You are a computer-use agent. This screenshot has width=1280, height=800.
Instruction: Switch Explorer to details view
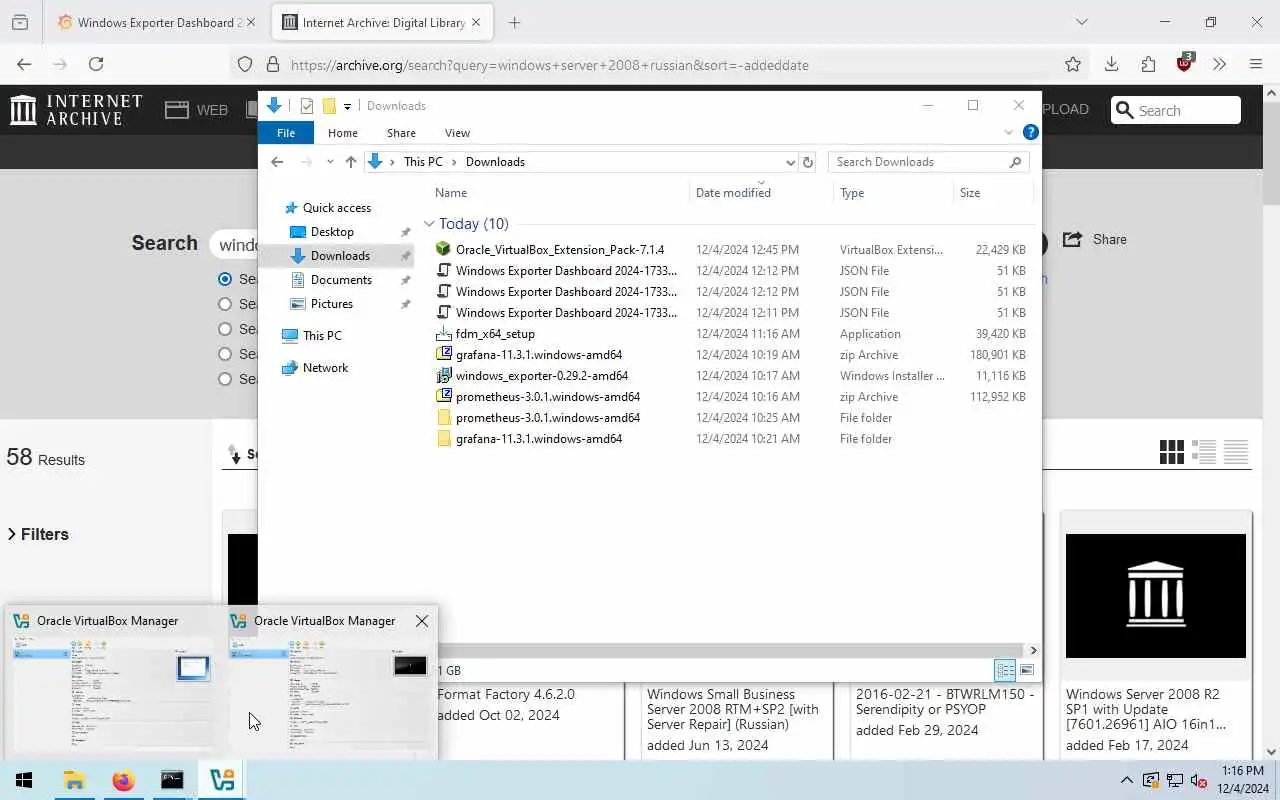point(1005,670)
